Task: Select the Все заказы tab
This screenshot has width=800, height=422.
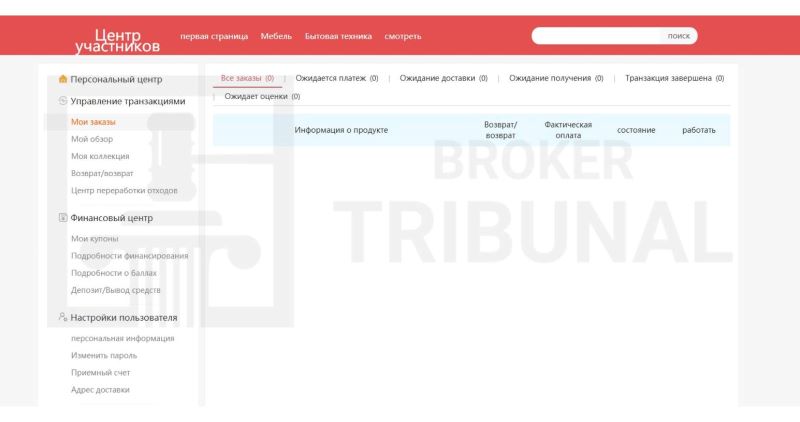Action: [247, 78]
